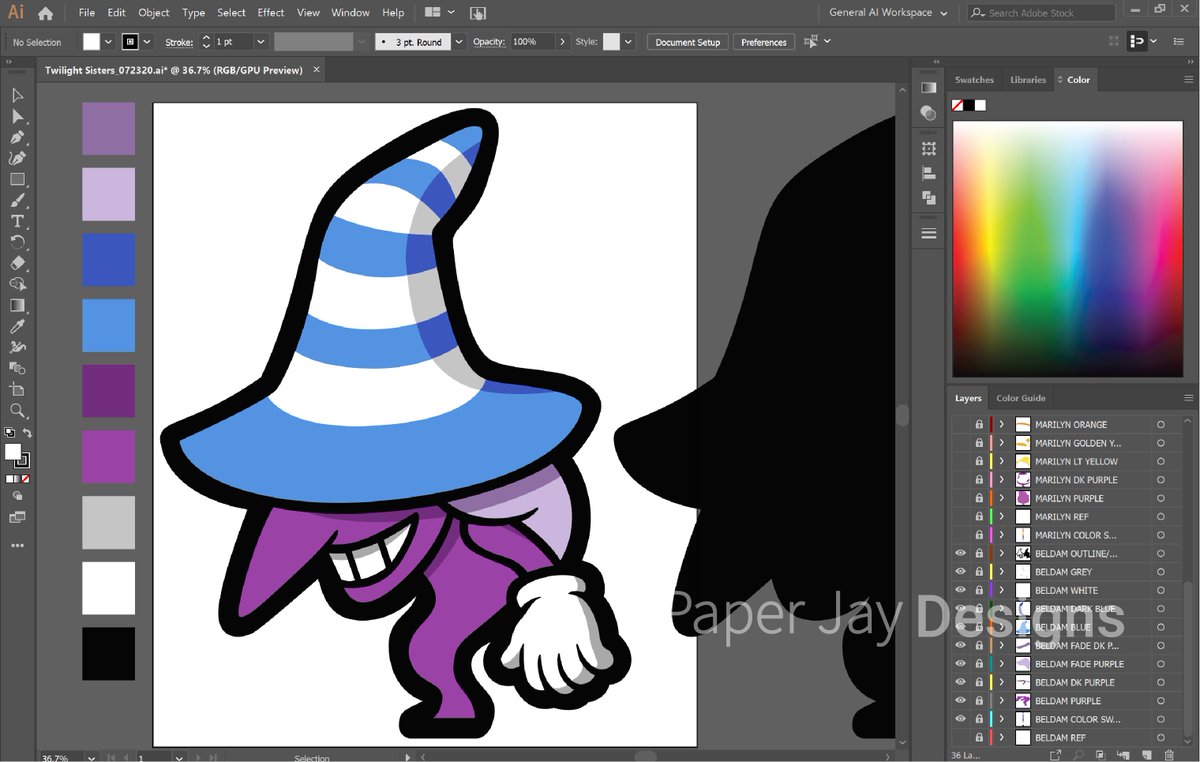Switch to the Color Guide tab
1200x762 pixels.
pyautogui.click(x=1021, y=398)
